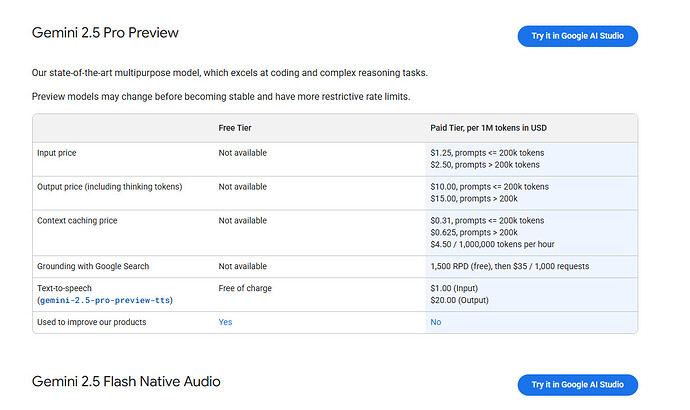This screenshot has width=690, height=410.
Task: Click the $0.31, prompts <= 200k tokens value
Action: click(x=487, y=221)
